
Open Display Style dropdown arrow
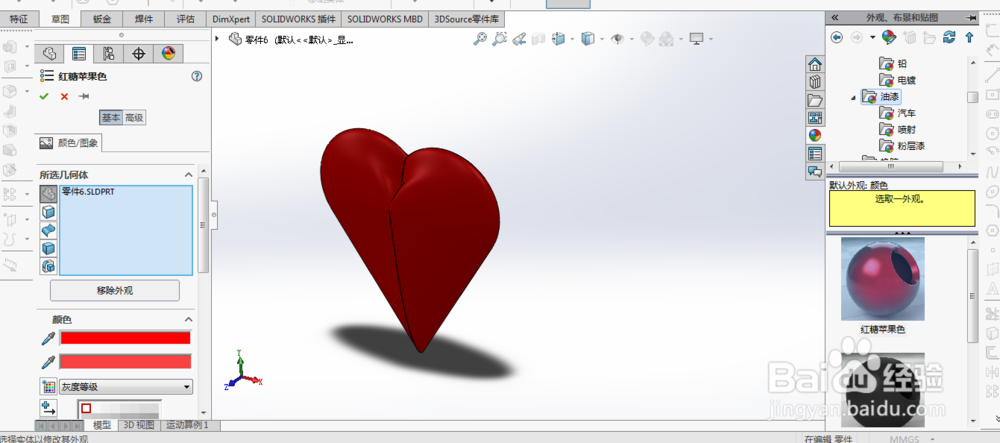click(600, 40)
